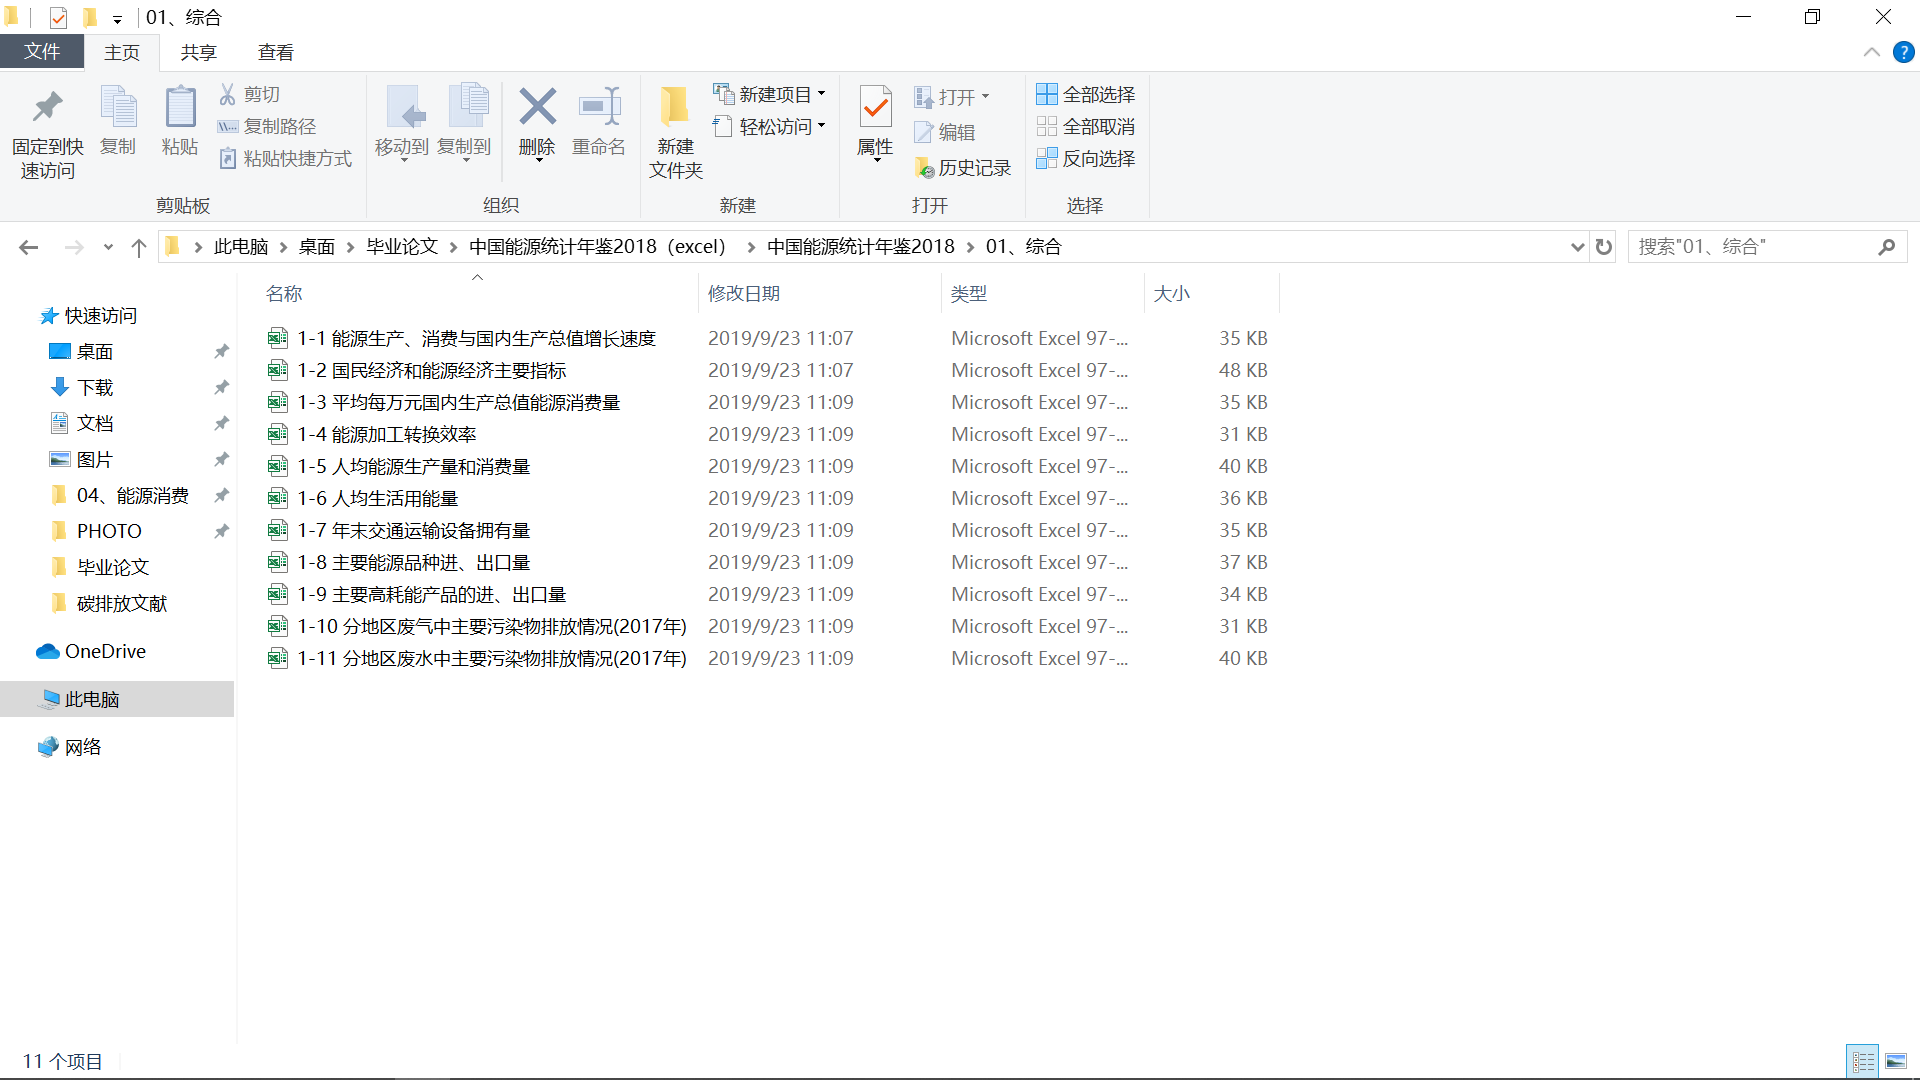Screen dimensions: 1920x1080
Task: Click the Paste (粘贴) clipboard icon
Action: (180, 108)
